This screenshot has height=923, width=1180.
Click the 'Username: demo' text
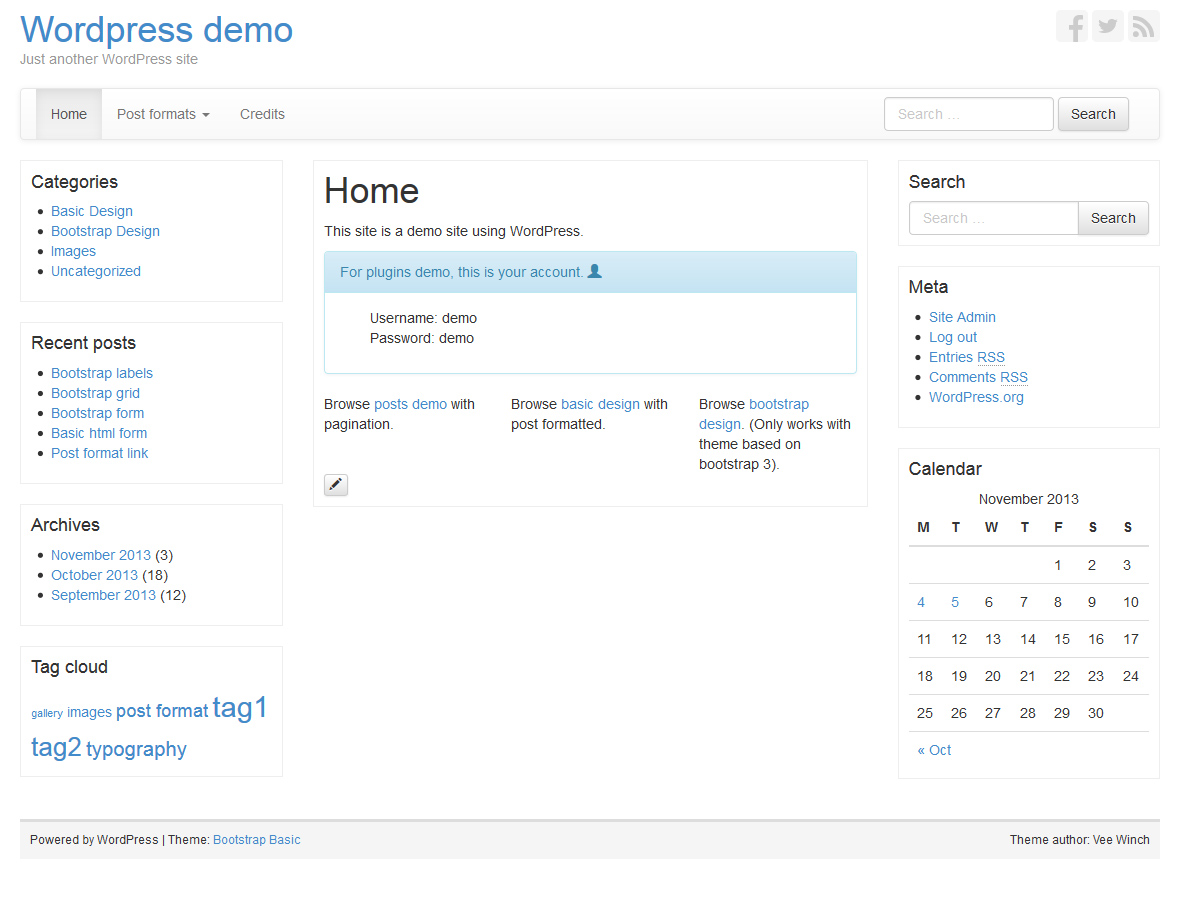423,318
